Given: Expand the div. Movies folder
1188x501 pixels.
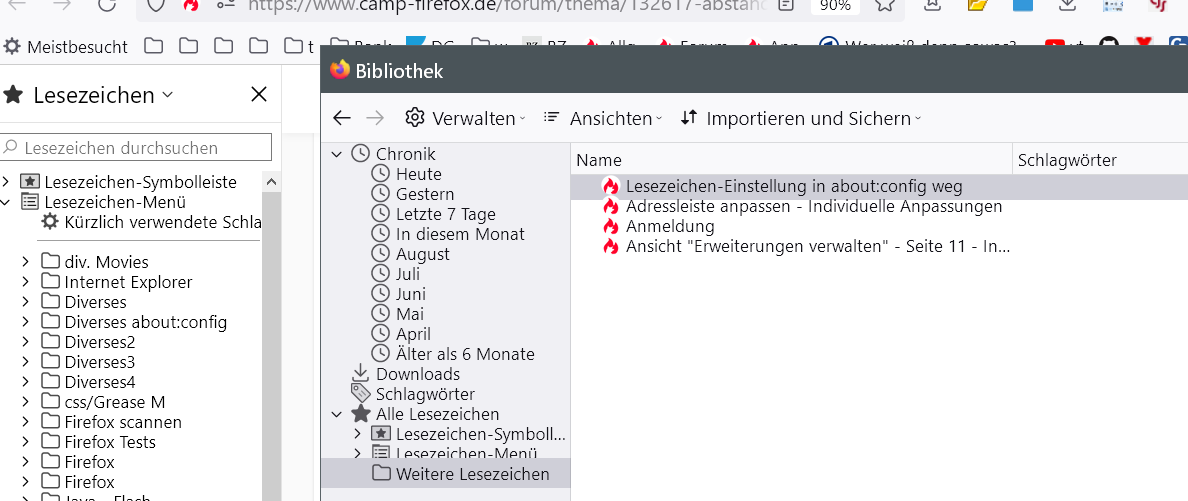Looking at the screenshot, I should [x=26, y=262].
